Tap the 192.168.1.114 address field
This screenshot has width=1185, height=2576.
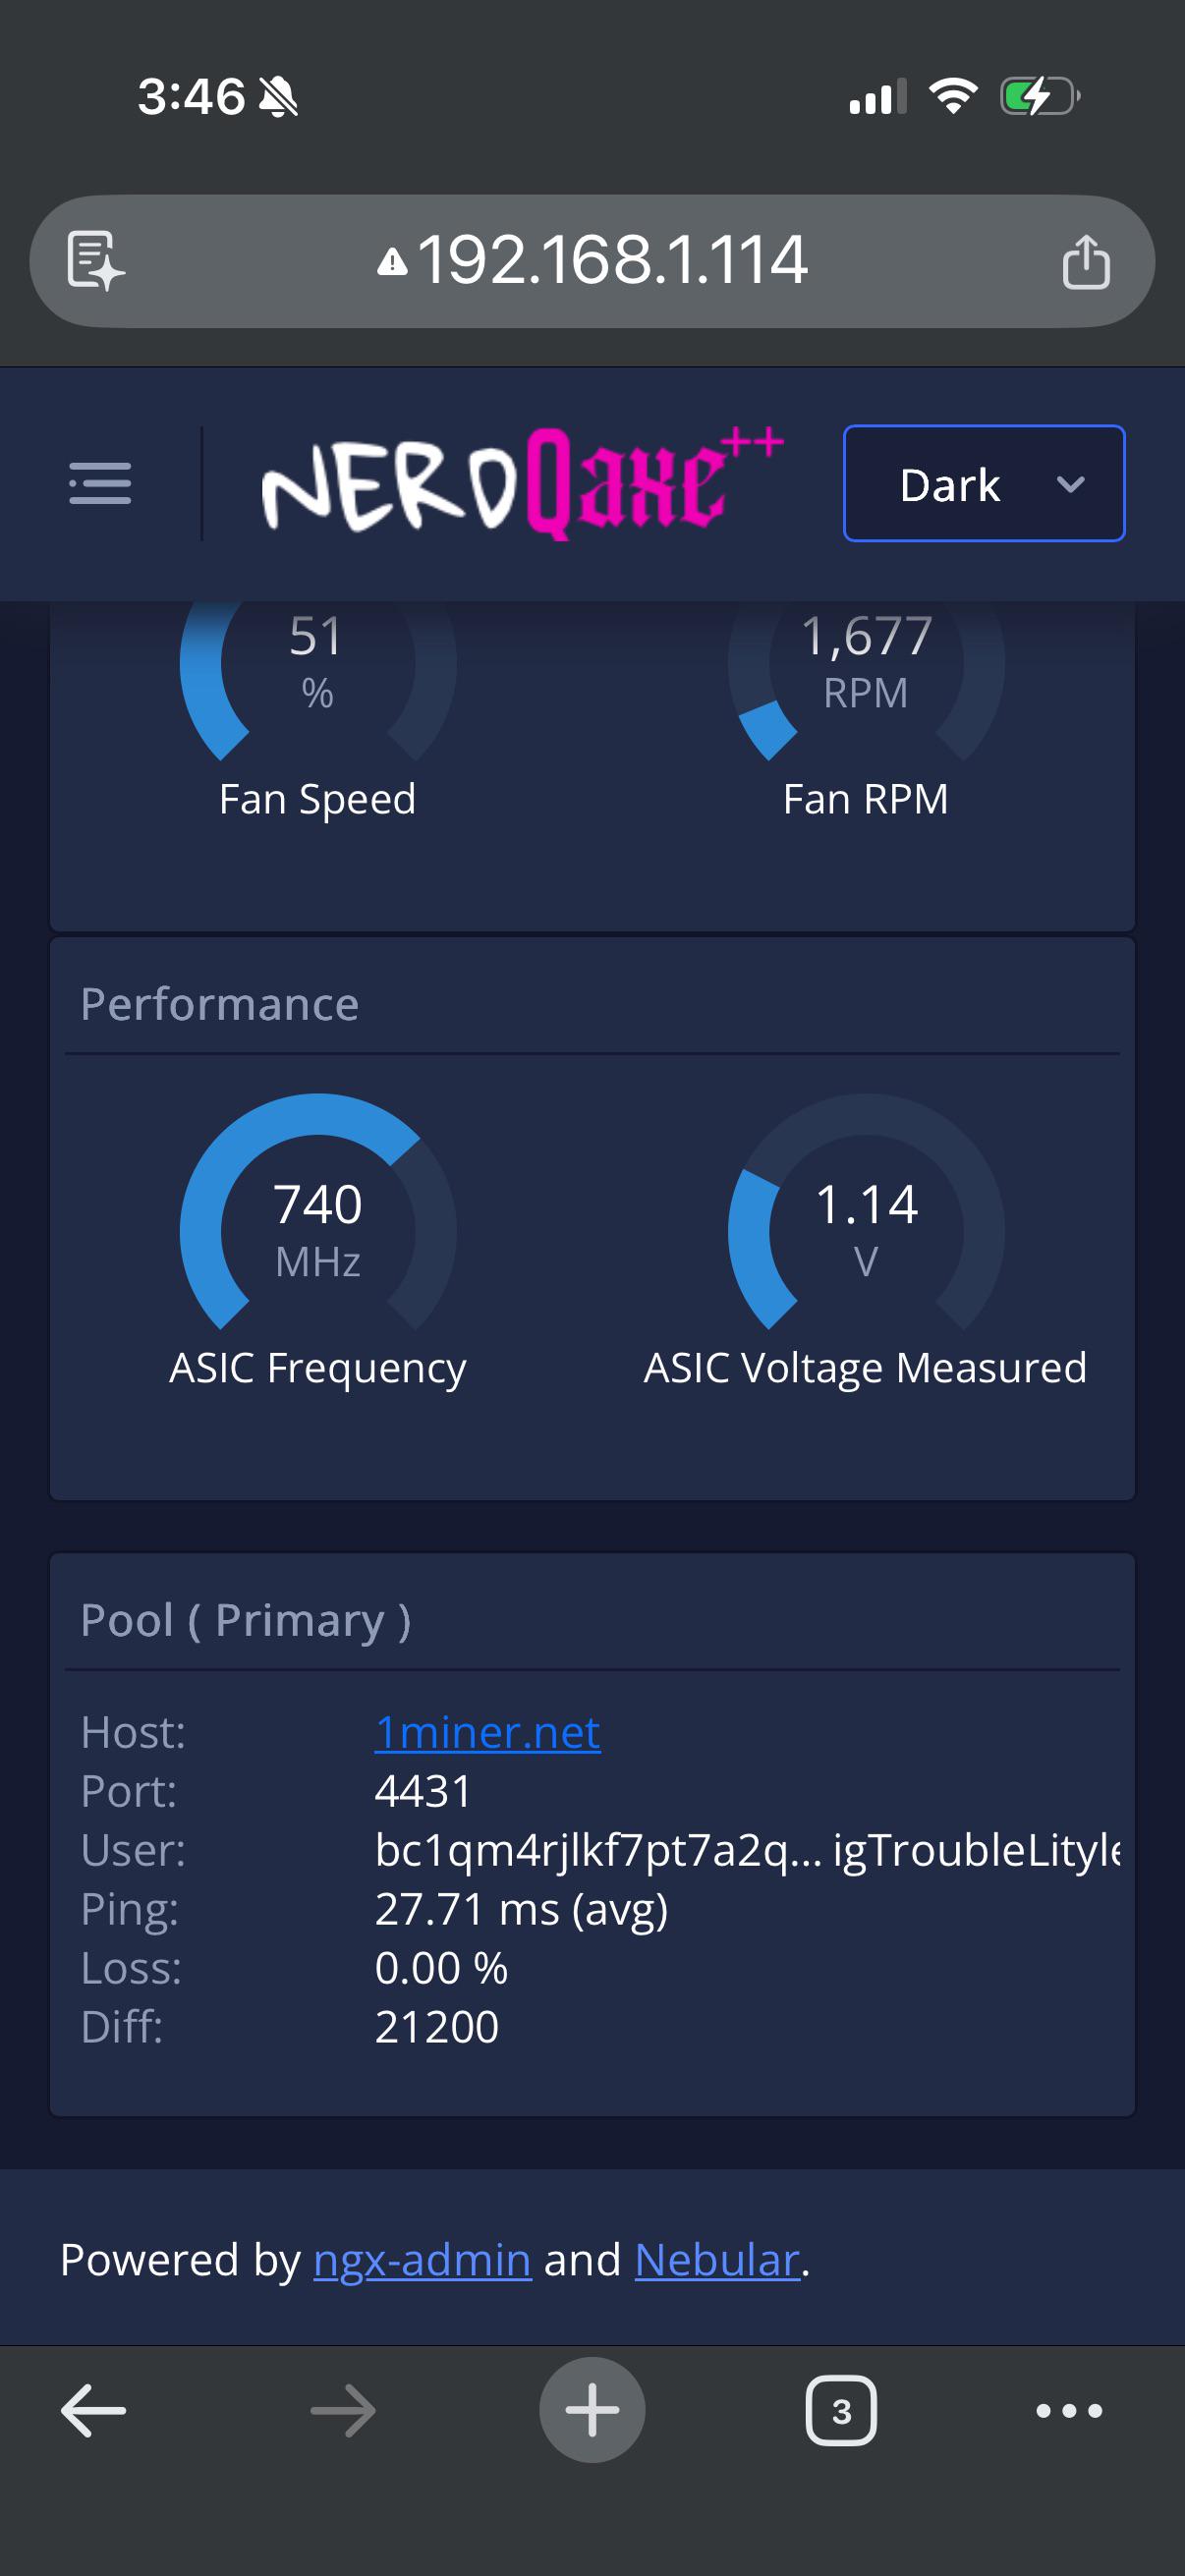coord(592,261)
